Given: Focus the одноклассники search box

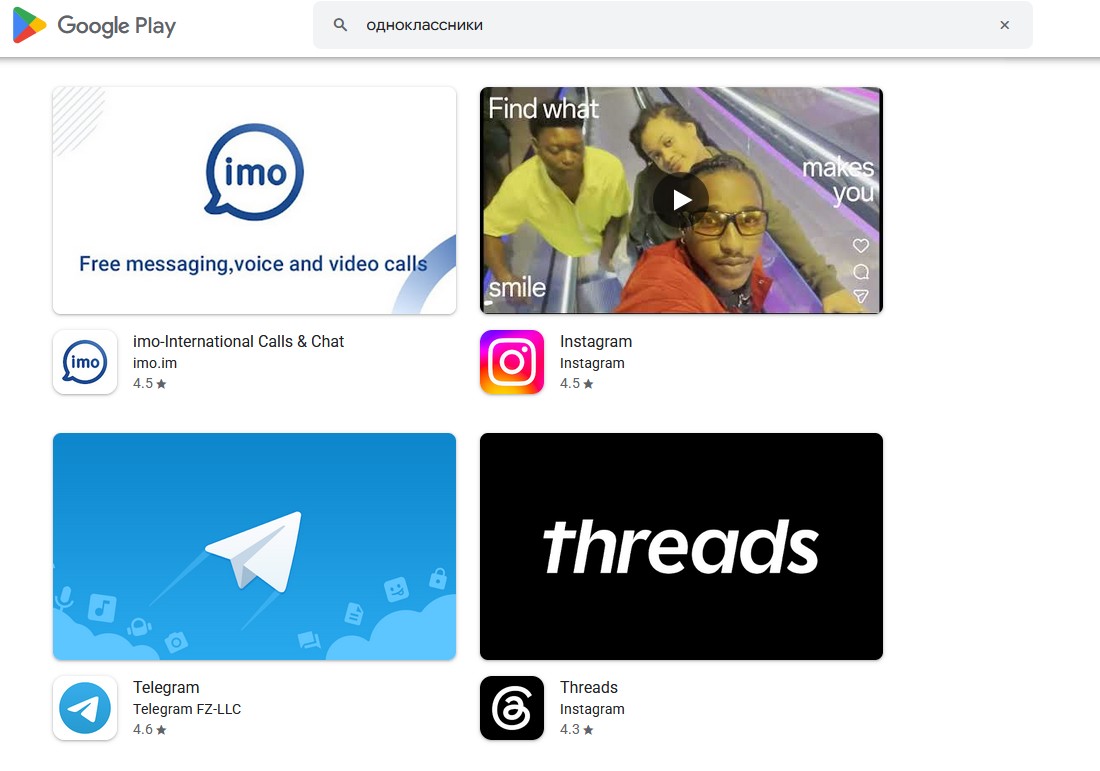Looking at the screenshot, I should [x=672, y=25].
